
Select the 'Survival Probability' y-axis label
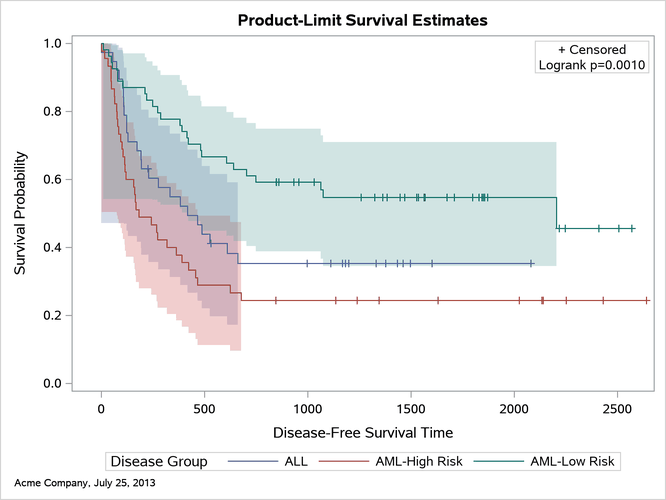click(20, 213)
